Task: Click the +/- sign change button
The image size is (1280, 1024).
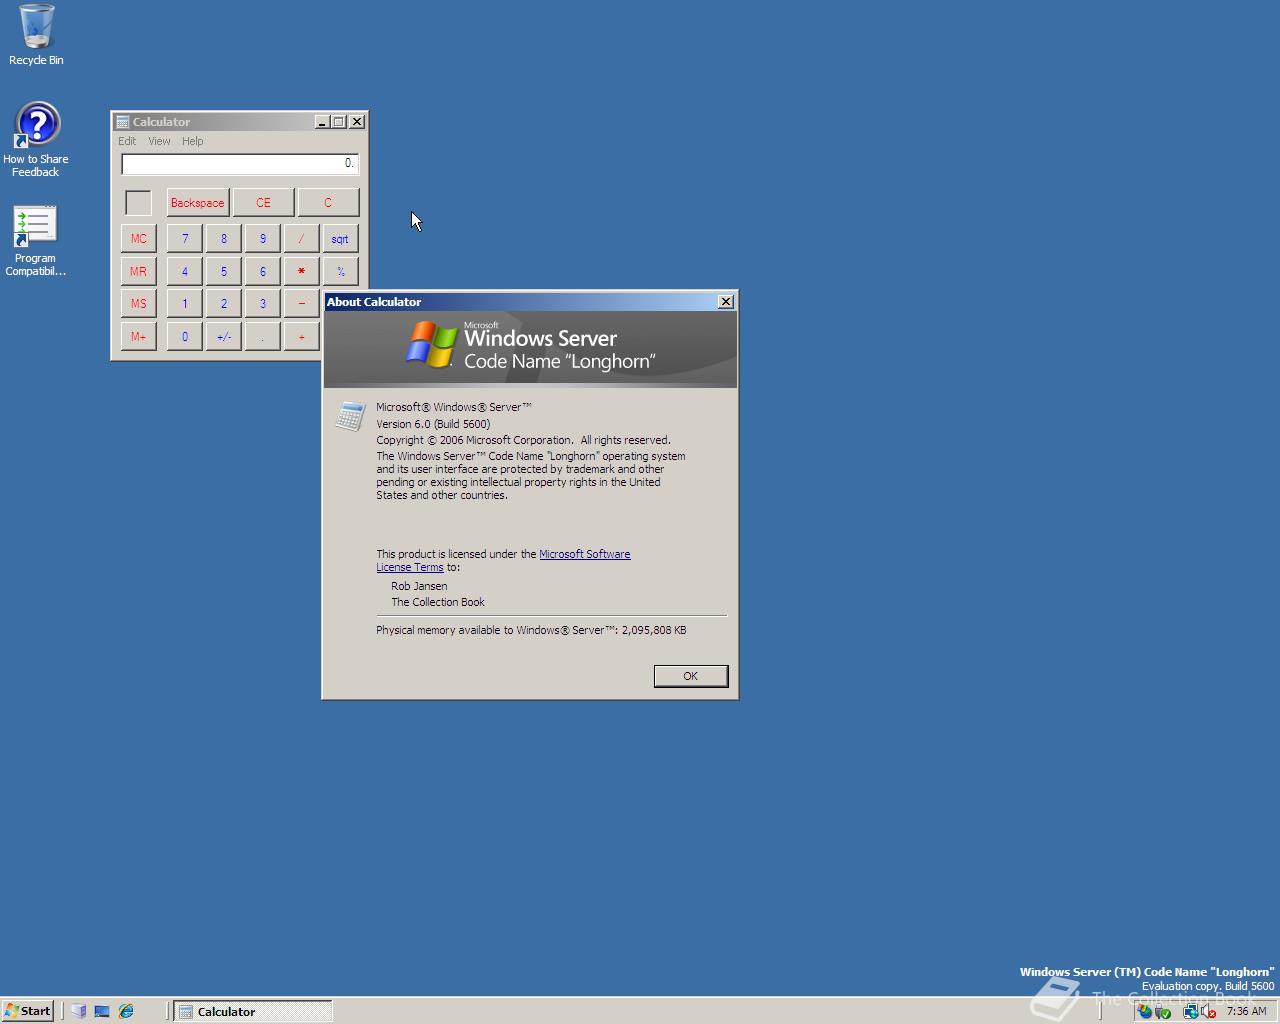Action: click(223, 336)
